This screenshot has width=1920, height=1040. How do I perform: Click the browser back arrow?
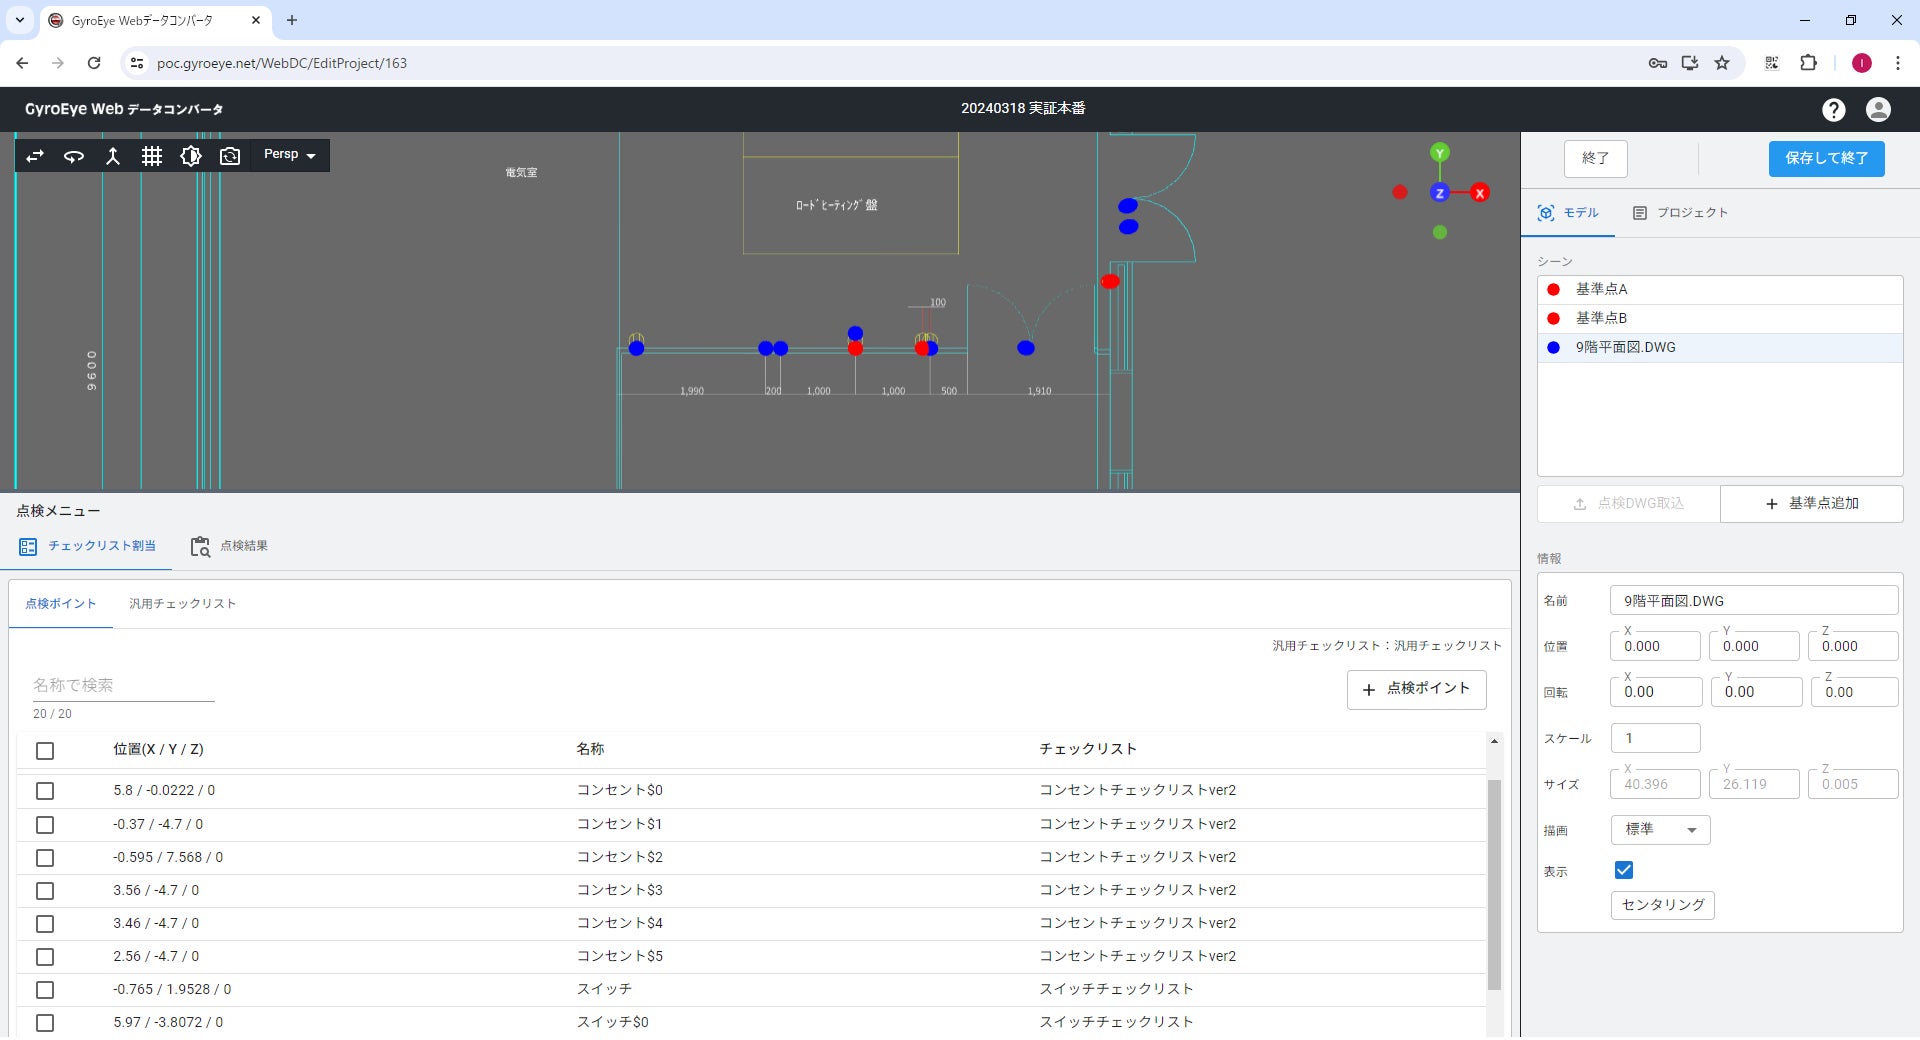[x=22, y=63]
